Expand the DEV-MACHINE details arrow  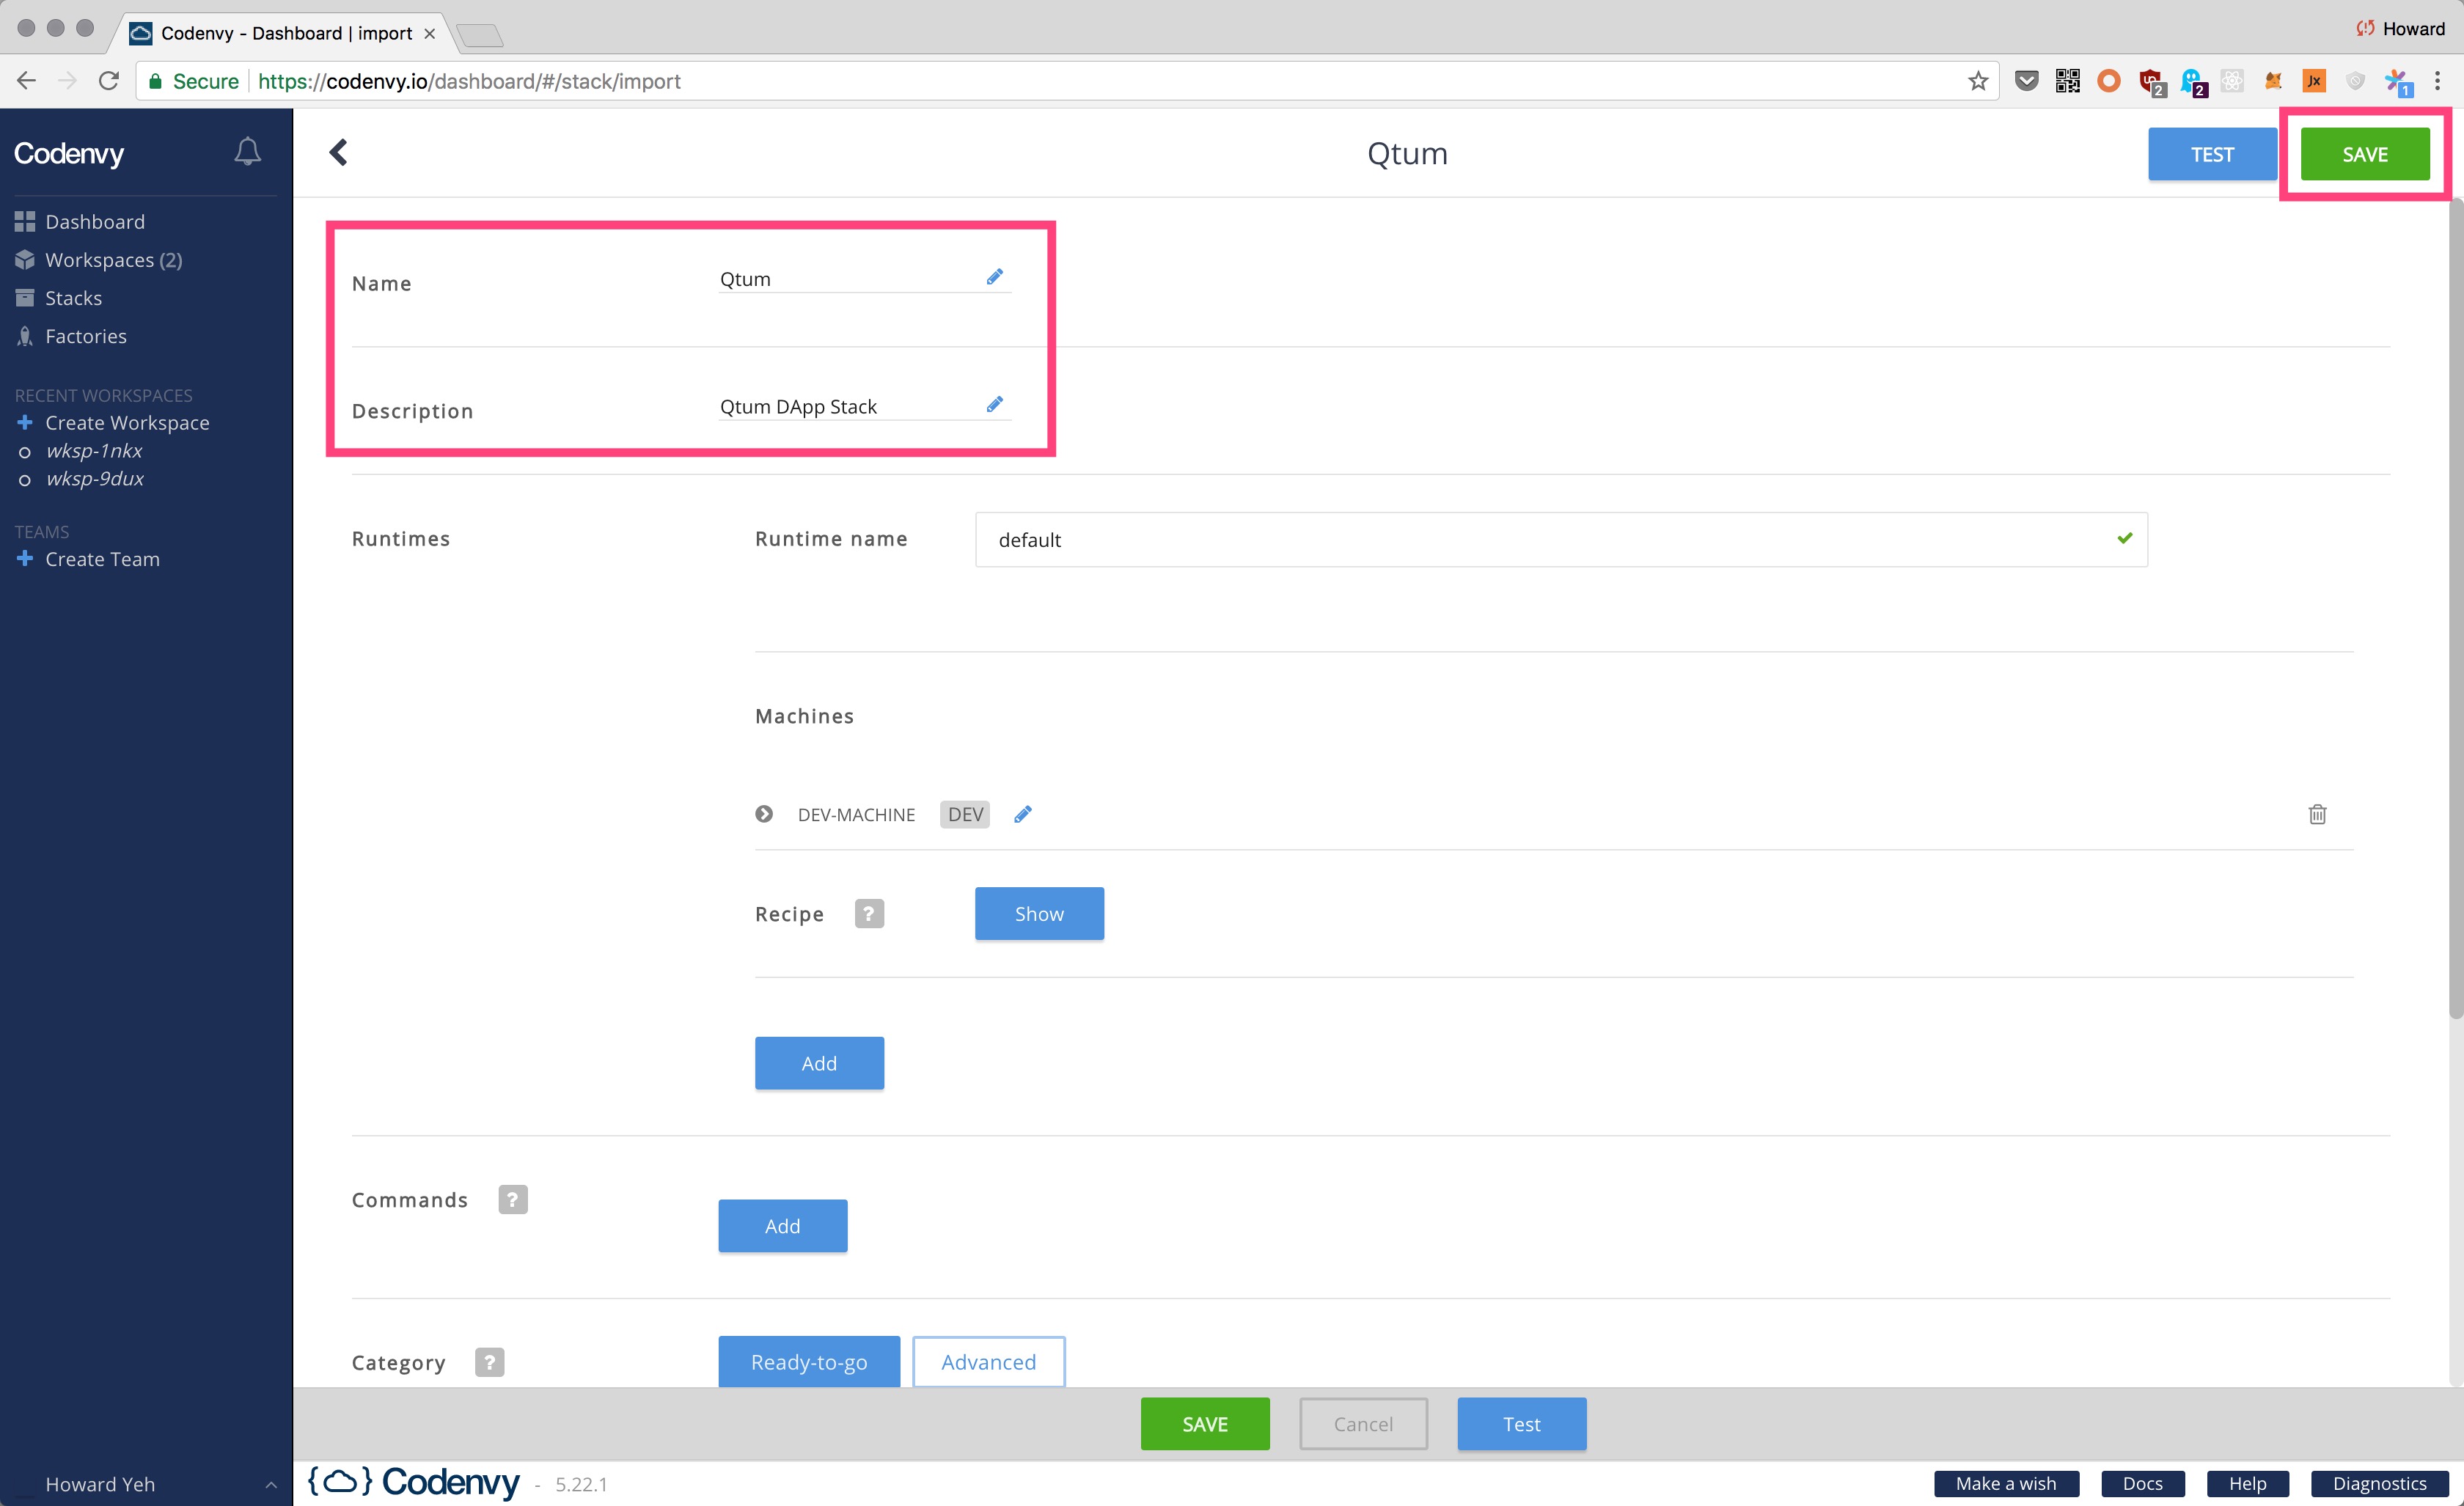pos(764,814)
